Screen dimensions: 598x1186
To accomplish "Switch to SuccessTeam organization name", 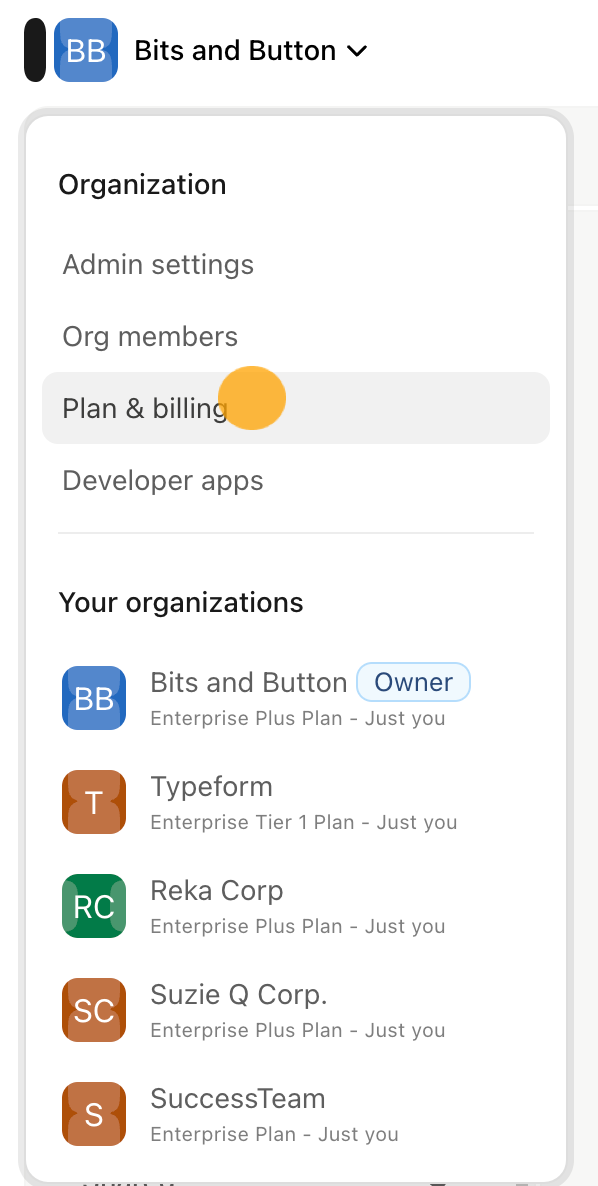I will point(238,1098).
